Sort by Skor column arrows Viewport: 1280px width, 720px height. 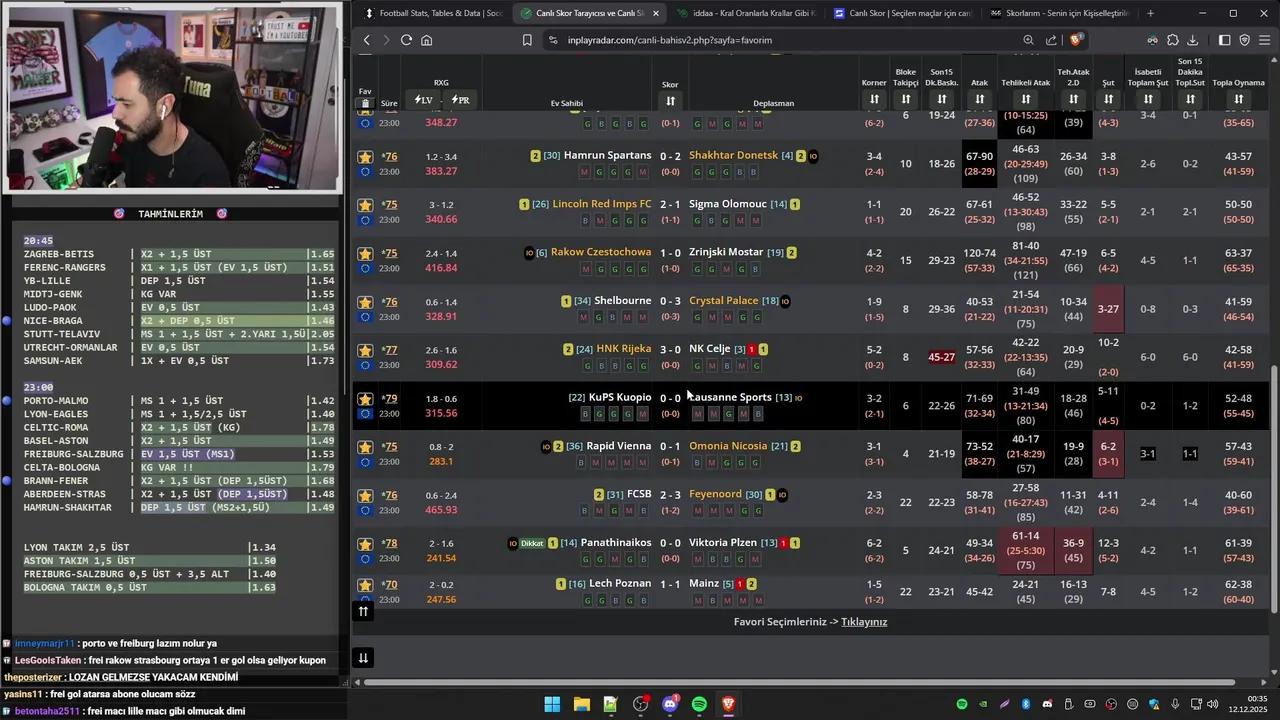(670, 101)
